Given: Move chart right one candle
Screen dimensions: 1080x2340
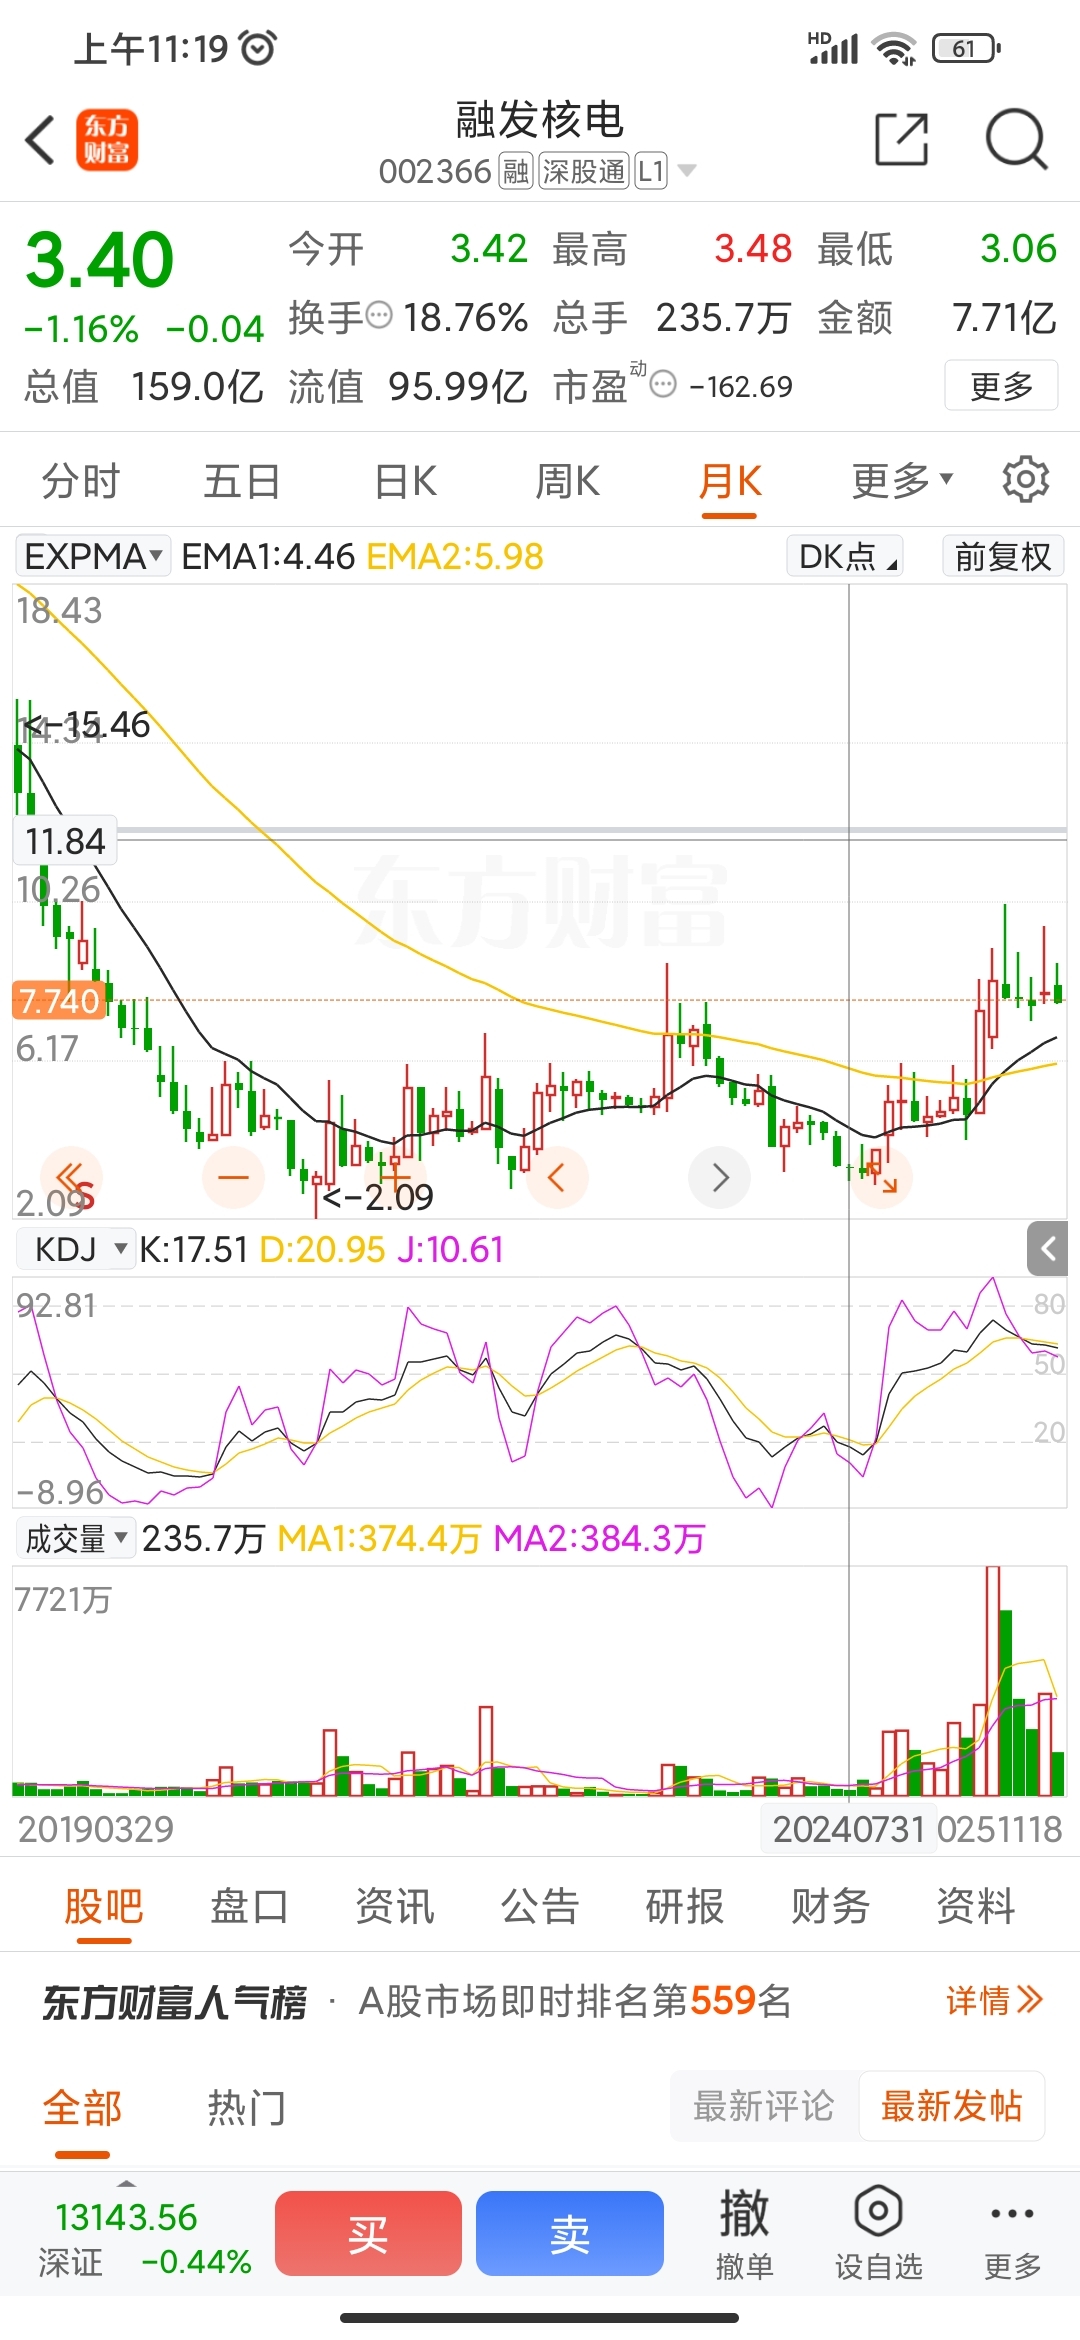Looking at the screenshot, I should click(x=720, y=1177).
